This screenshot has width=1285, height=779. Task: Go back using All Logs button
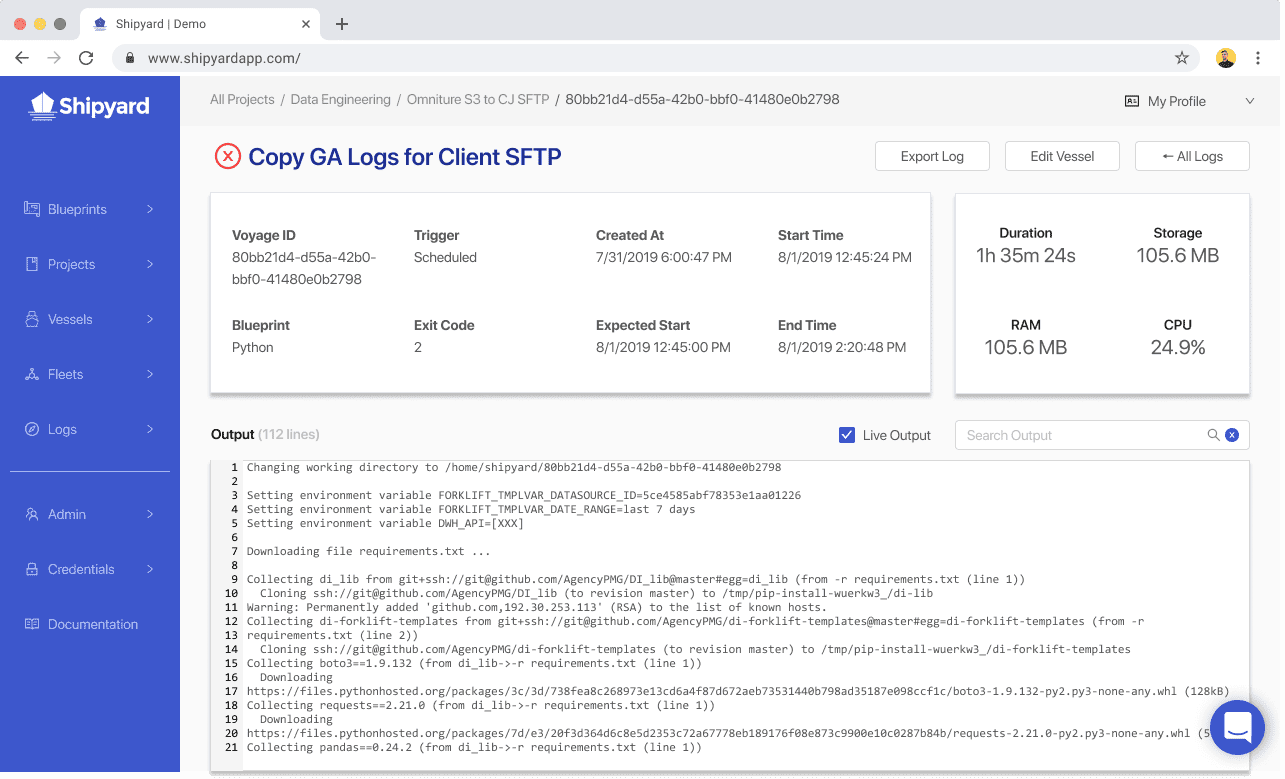(x=1192, y=156)
